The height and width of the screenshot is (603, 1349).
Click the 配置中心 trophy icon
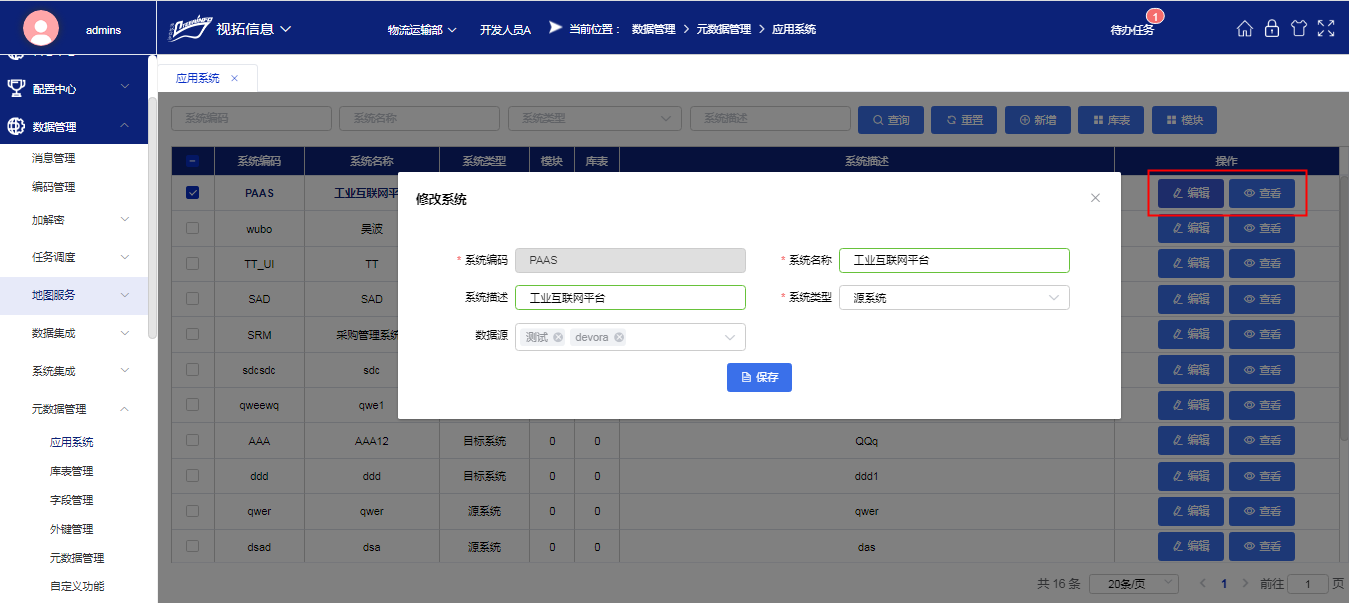[x=16, y=88]
